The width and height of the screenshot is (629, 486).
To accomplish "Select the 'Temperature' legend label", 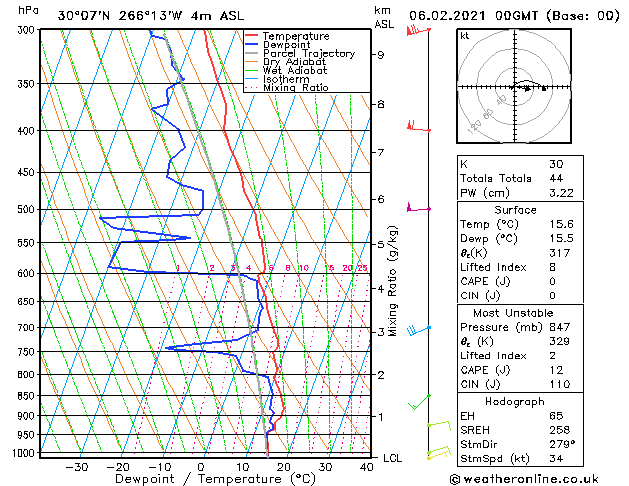I will [x=296, y=36].
